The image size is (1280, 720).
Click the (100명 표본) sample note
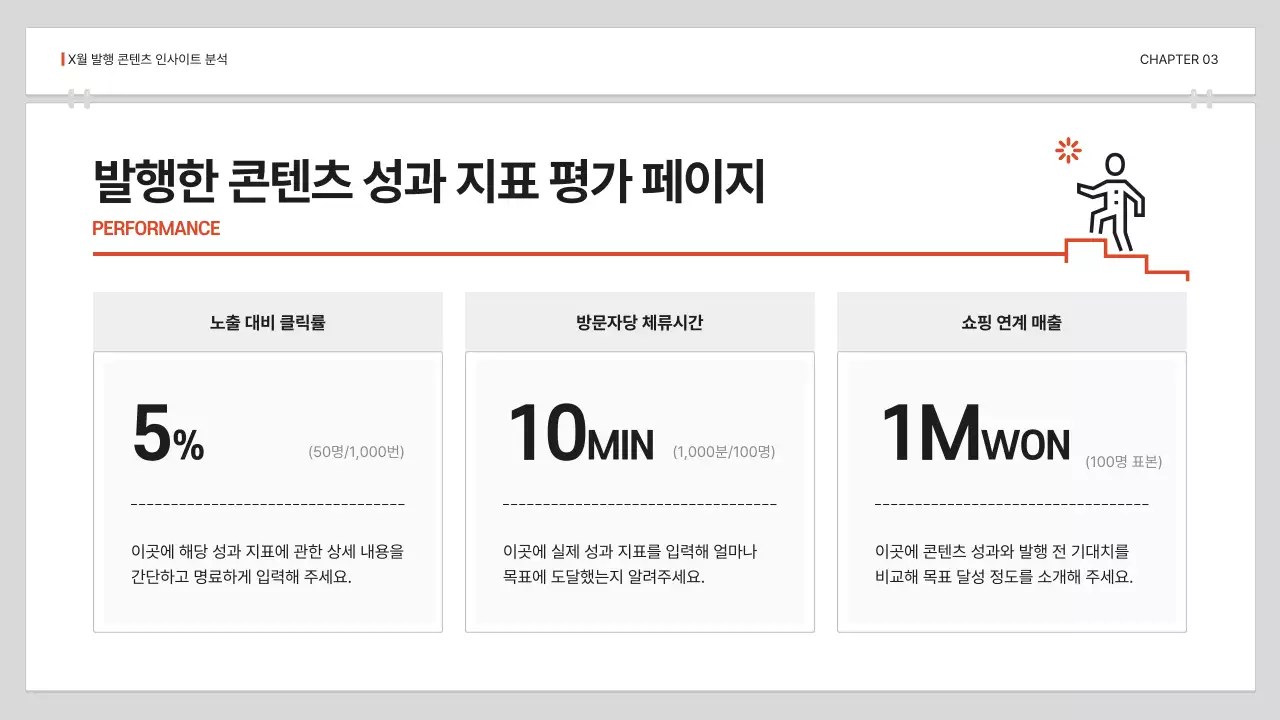point(1123,461)
